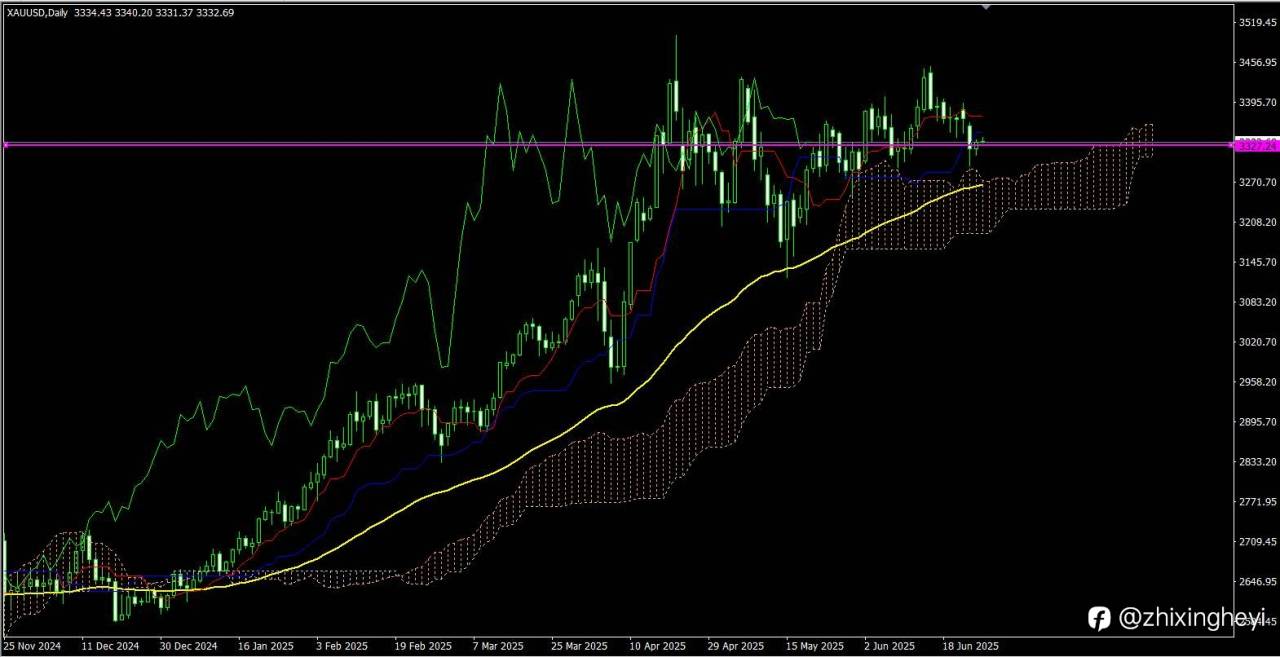This screenshot has width=1280, height=657.
Task: Click the 2646.95 price scale label
Action: (x=1258, y=582)
